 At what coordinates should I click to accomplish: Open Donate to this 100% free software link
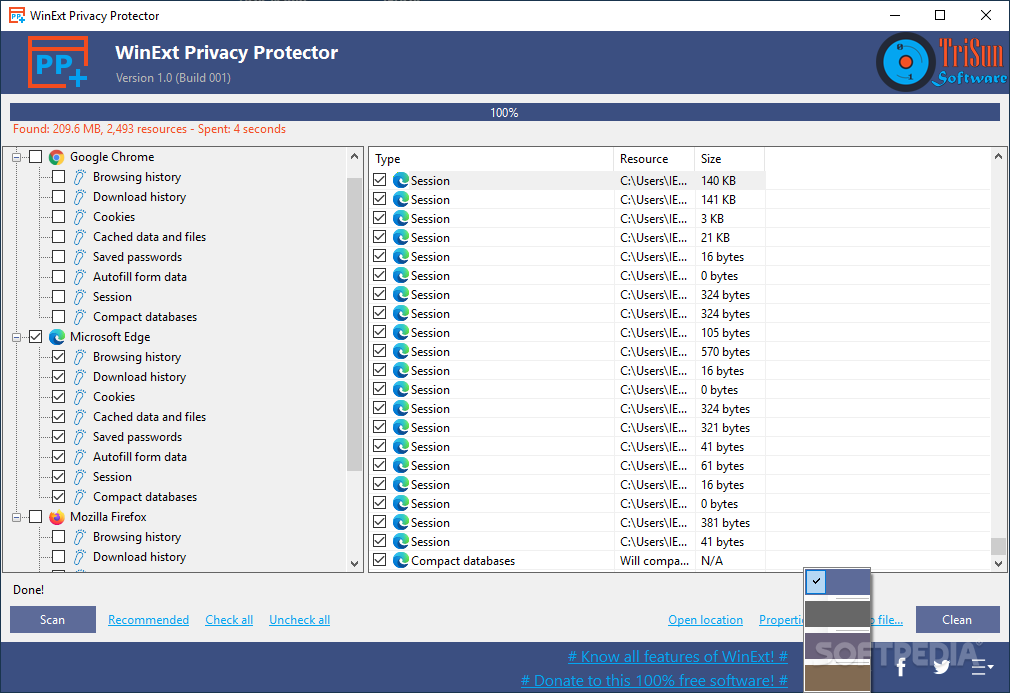pos(654,681)
